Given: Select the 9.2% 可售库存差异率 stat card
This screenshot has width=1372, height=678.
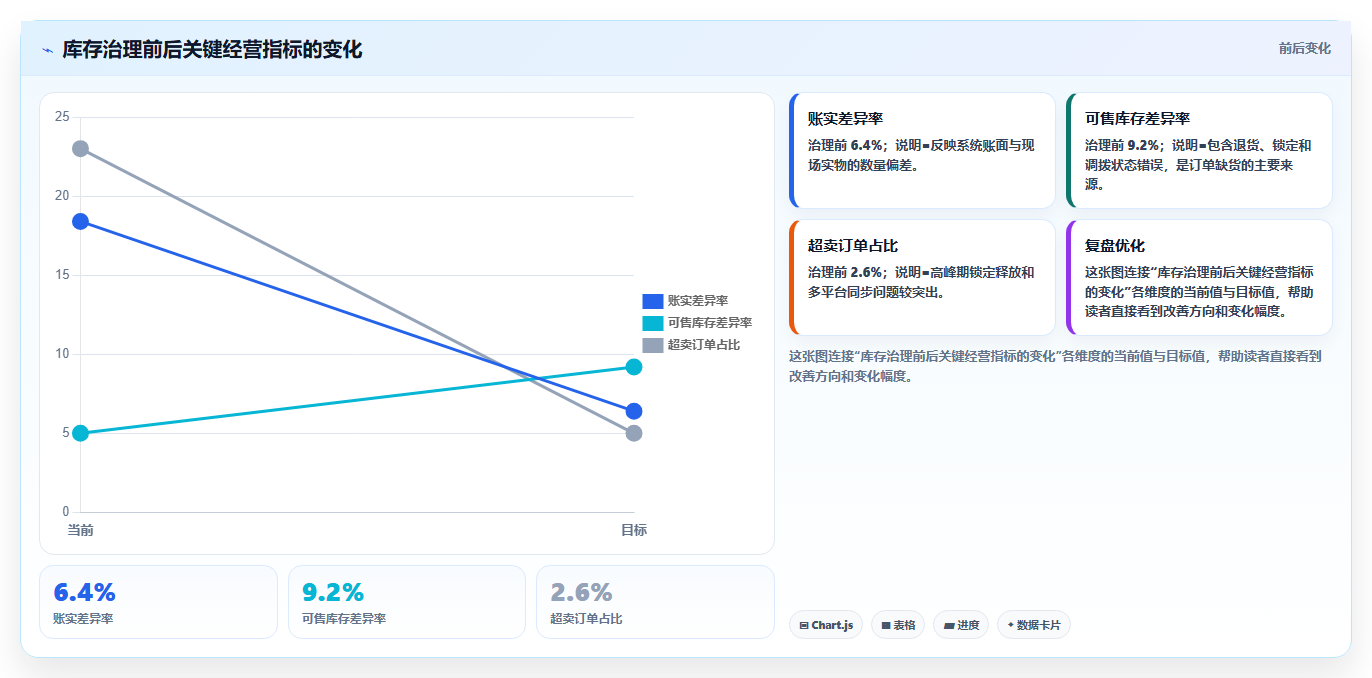Looking at the screenshot, I should [x=407, y=602].
